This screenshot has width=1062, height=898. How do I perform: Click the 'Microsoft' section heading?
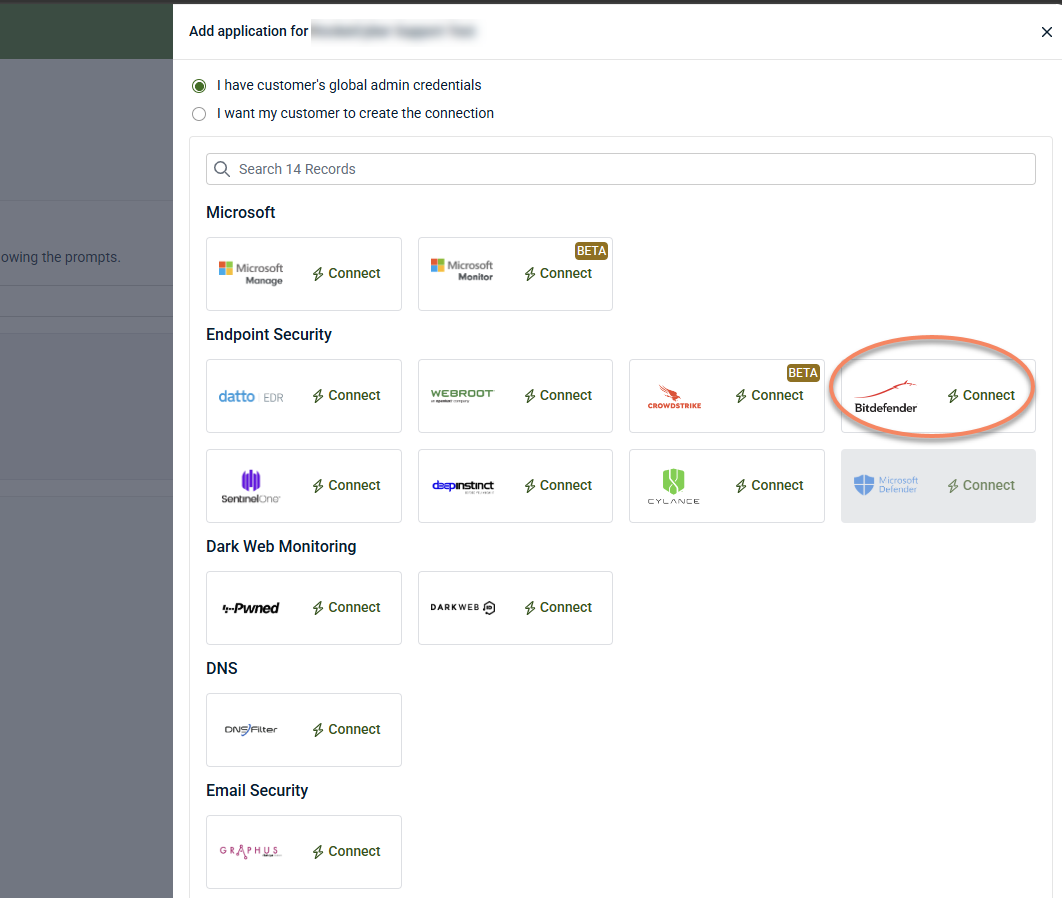tap(240, 213)
